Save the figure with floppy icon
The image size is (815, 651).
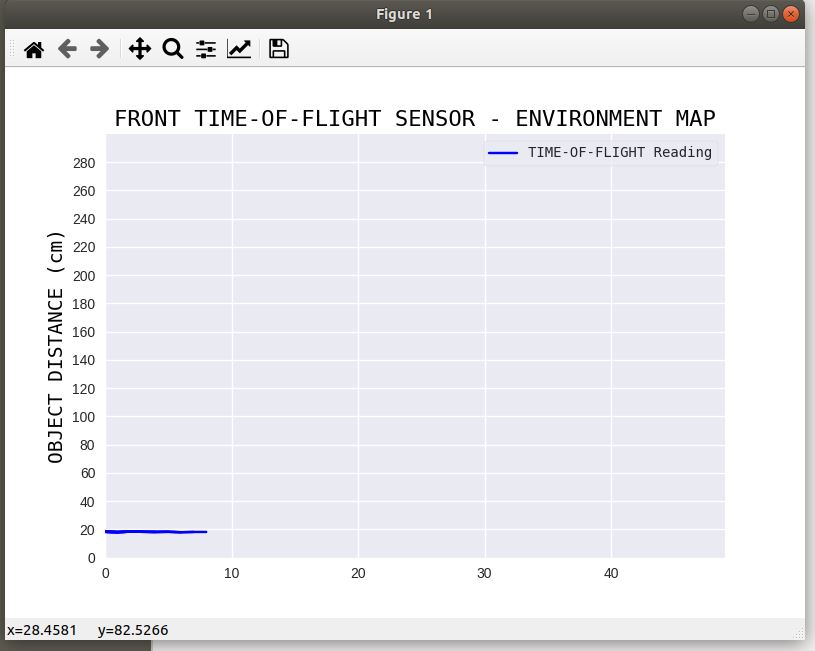click(279, 49)
